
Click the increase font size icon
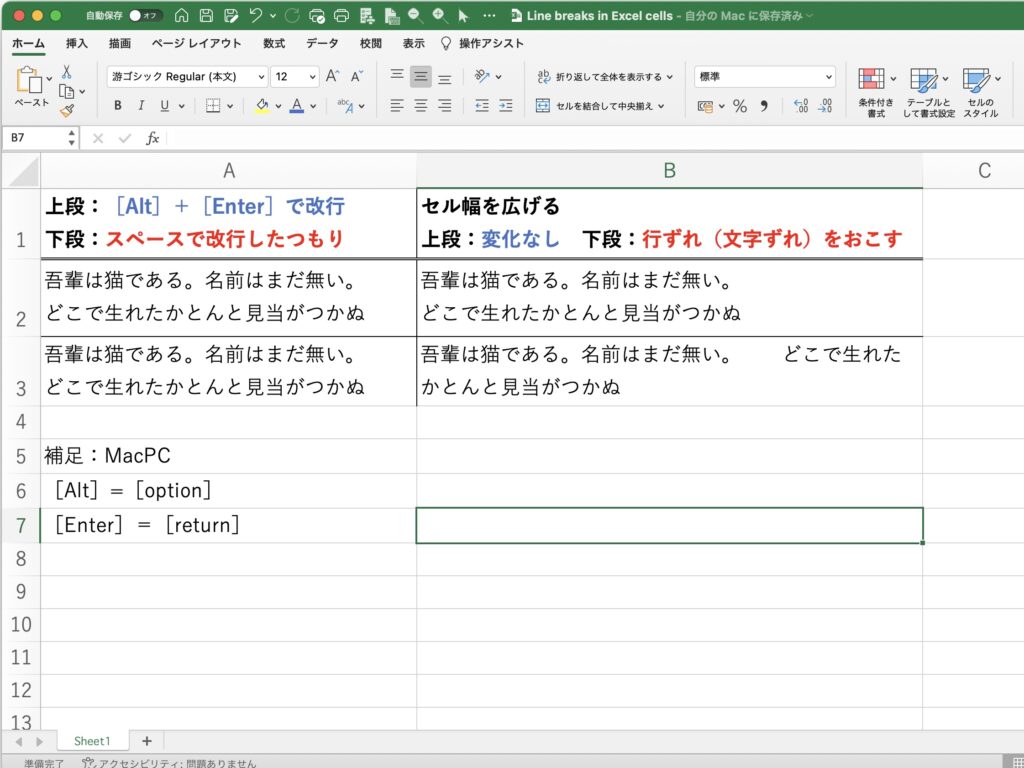333,77
